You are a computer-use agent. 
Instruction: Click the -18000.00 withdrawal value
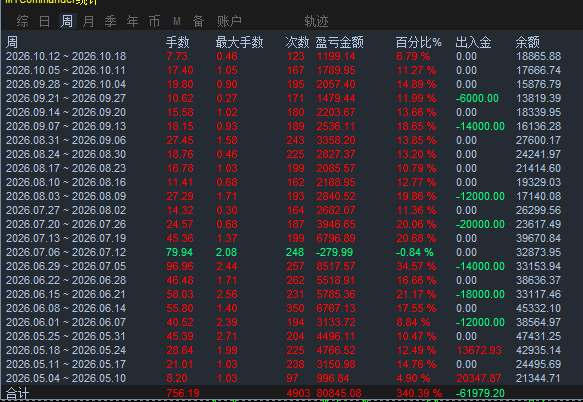click(480, 294)
